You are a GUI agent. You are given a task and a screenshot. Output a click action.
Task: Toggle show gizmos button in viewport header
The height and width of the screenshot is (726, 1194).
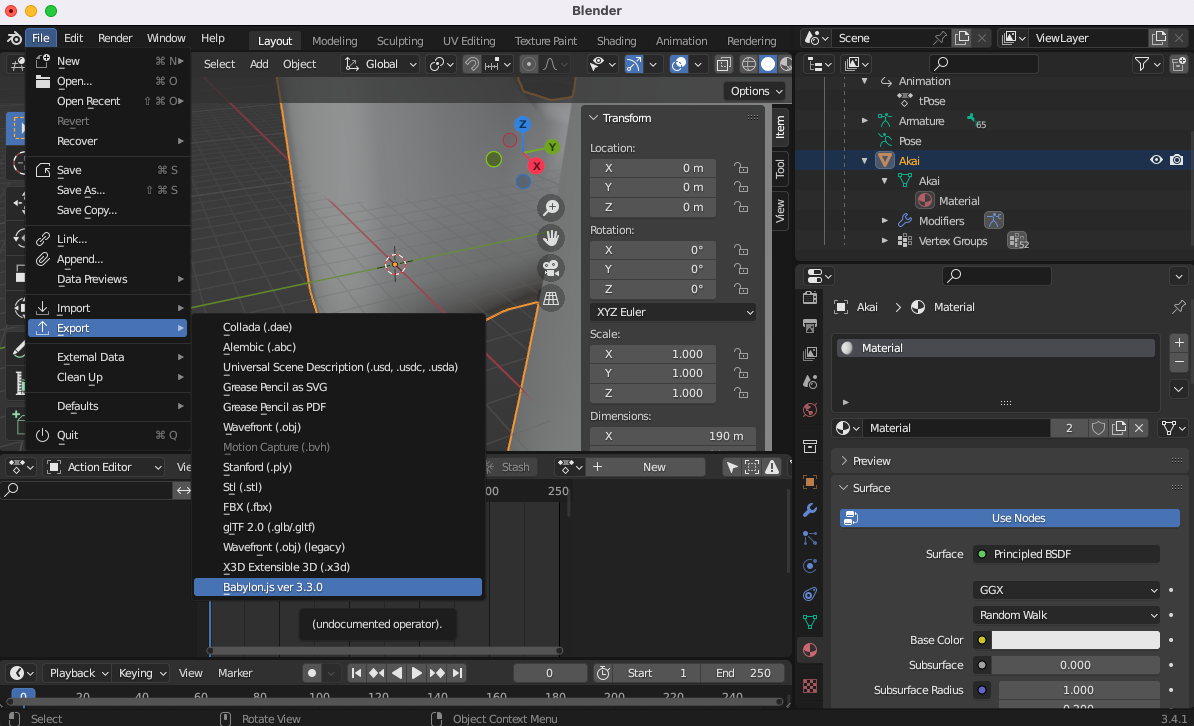634,64
